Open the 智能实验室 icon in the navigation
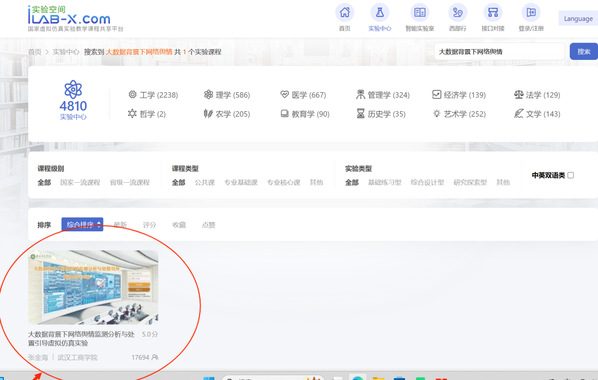 (420, 13)
